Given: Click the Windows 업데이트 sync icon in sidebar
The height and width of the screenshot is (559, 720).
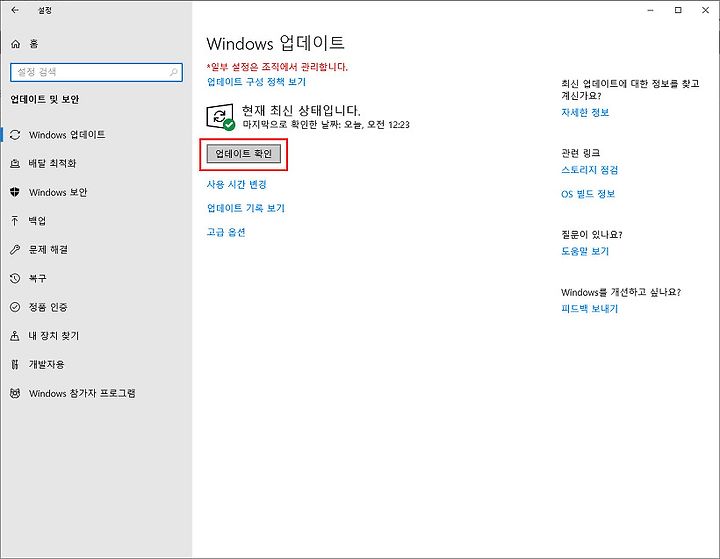Looking at the screenshot, I should click(15, 135).
